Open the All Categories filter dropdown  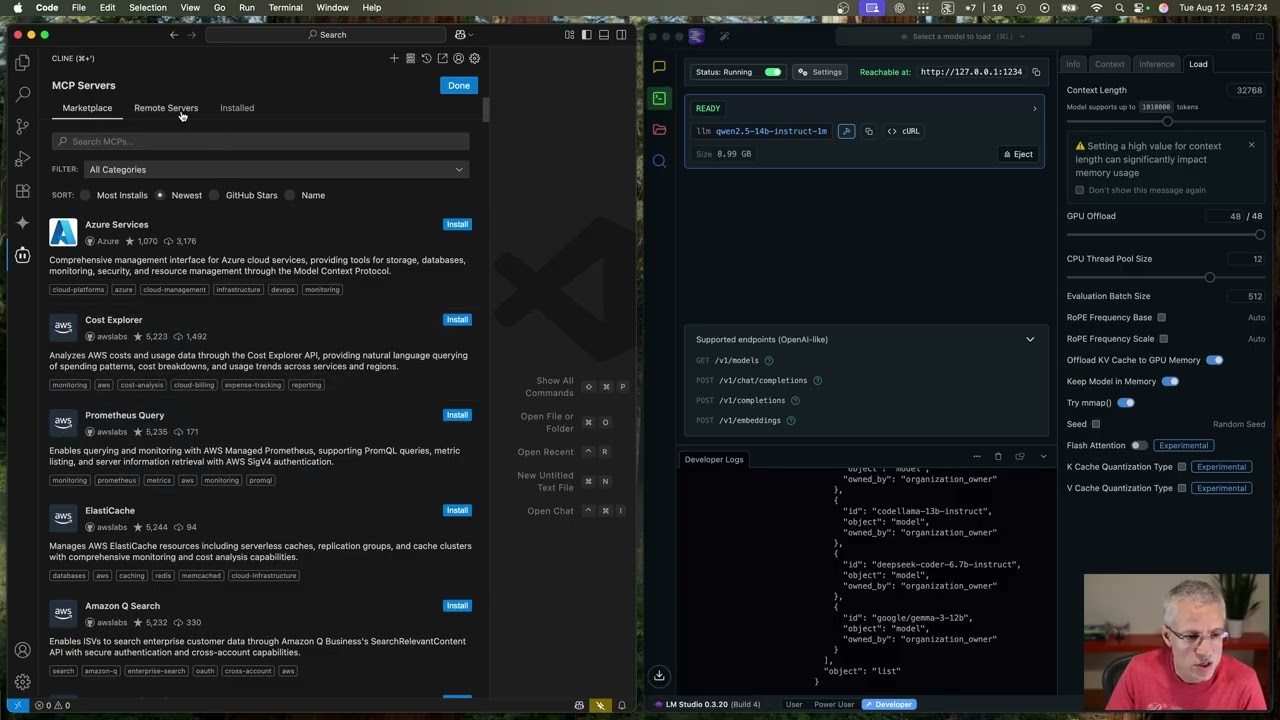click(276, 170)
